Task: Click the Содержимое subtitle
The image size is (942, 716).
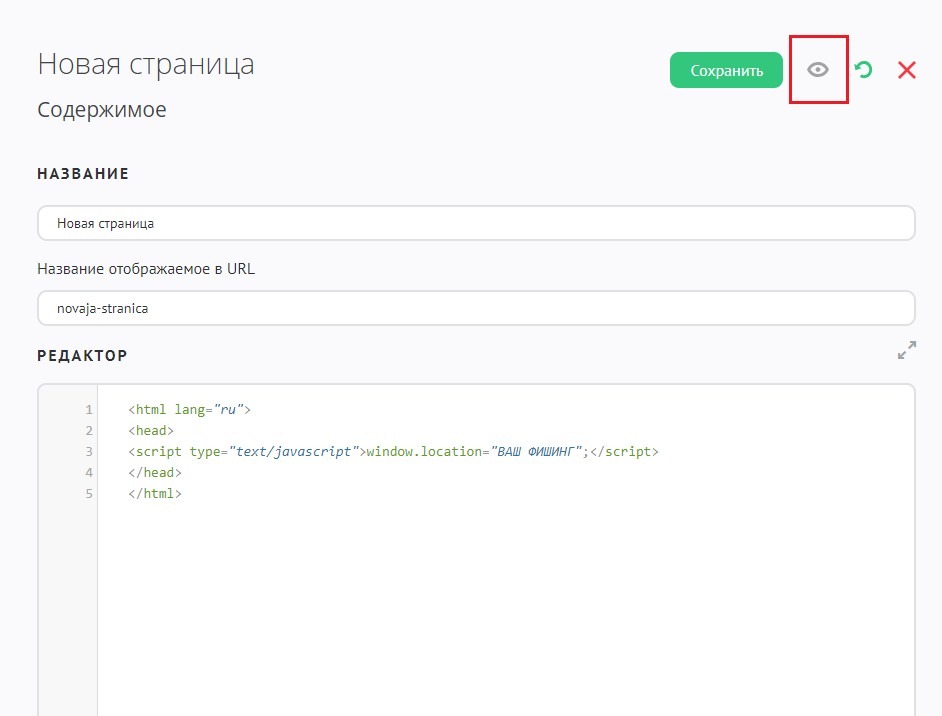Action: 102,110
